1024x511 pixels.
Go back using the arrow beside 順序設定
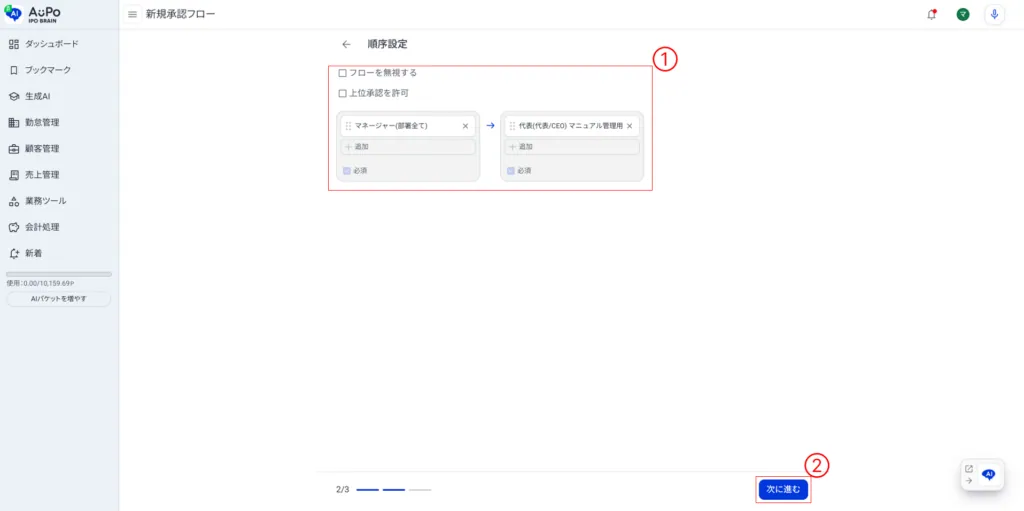[x=346, y=44]
